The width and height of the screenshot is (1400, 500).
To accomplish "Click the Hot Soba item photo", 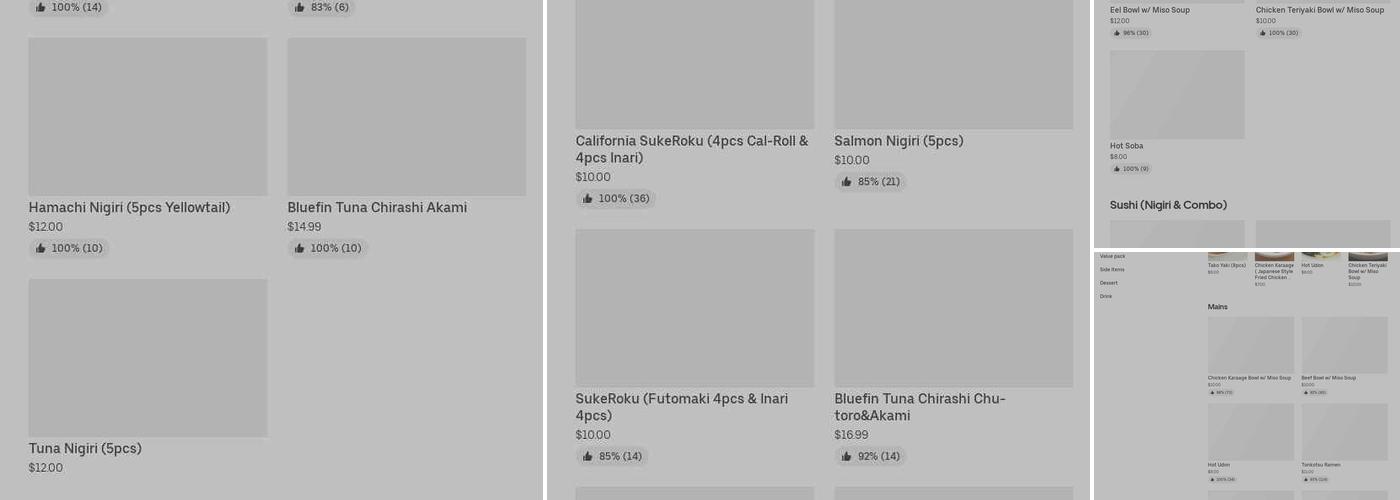I will [x=1177, y=95].
